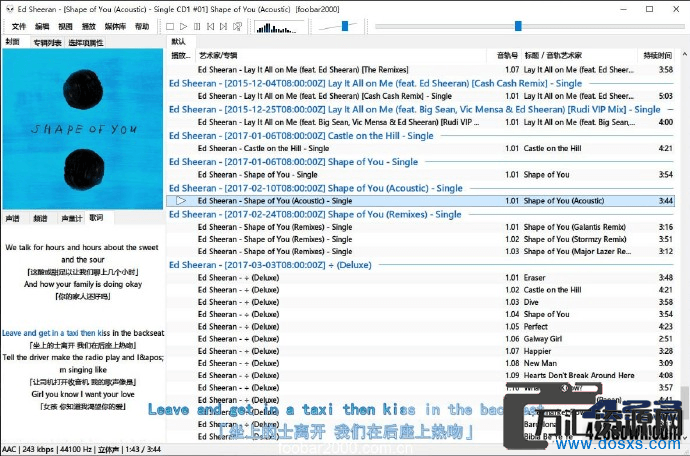Select the Perfect track row
This screenshot has width=690, height=456.
[x=420, y=327]
